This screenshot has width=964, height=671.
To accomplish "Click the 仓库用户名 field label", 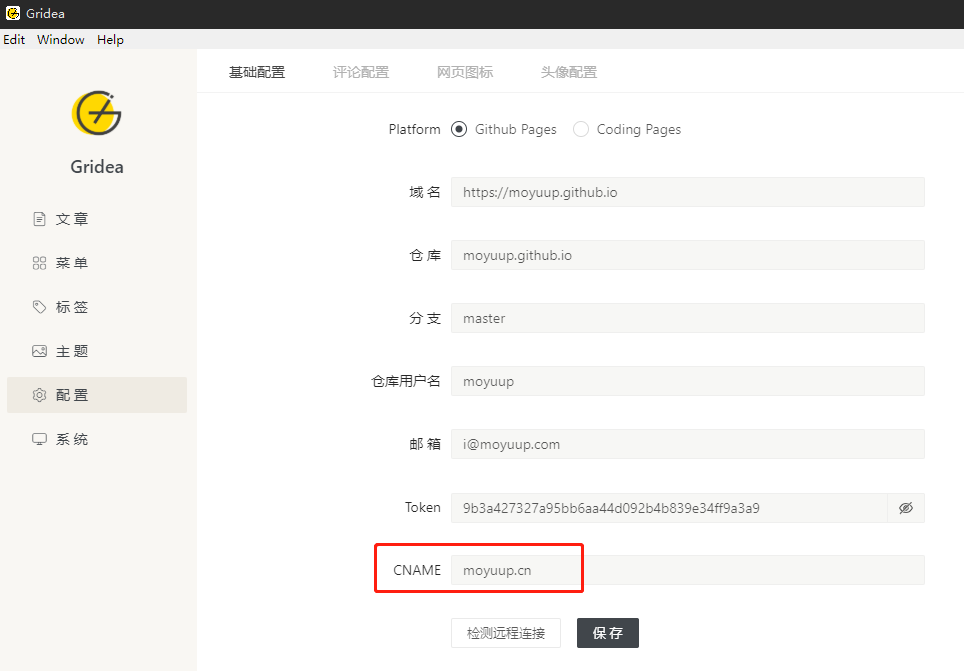I will coord(406,381).
